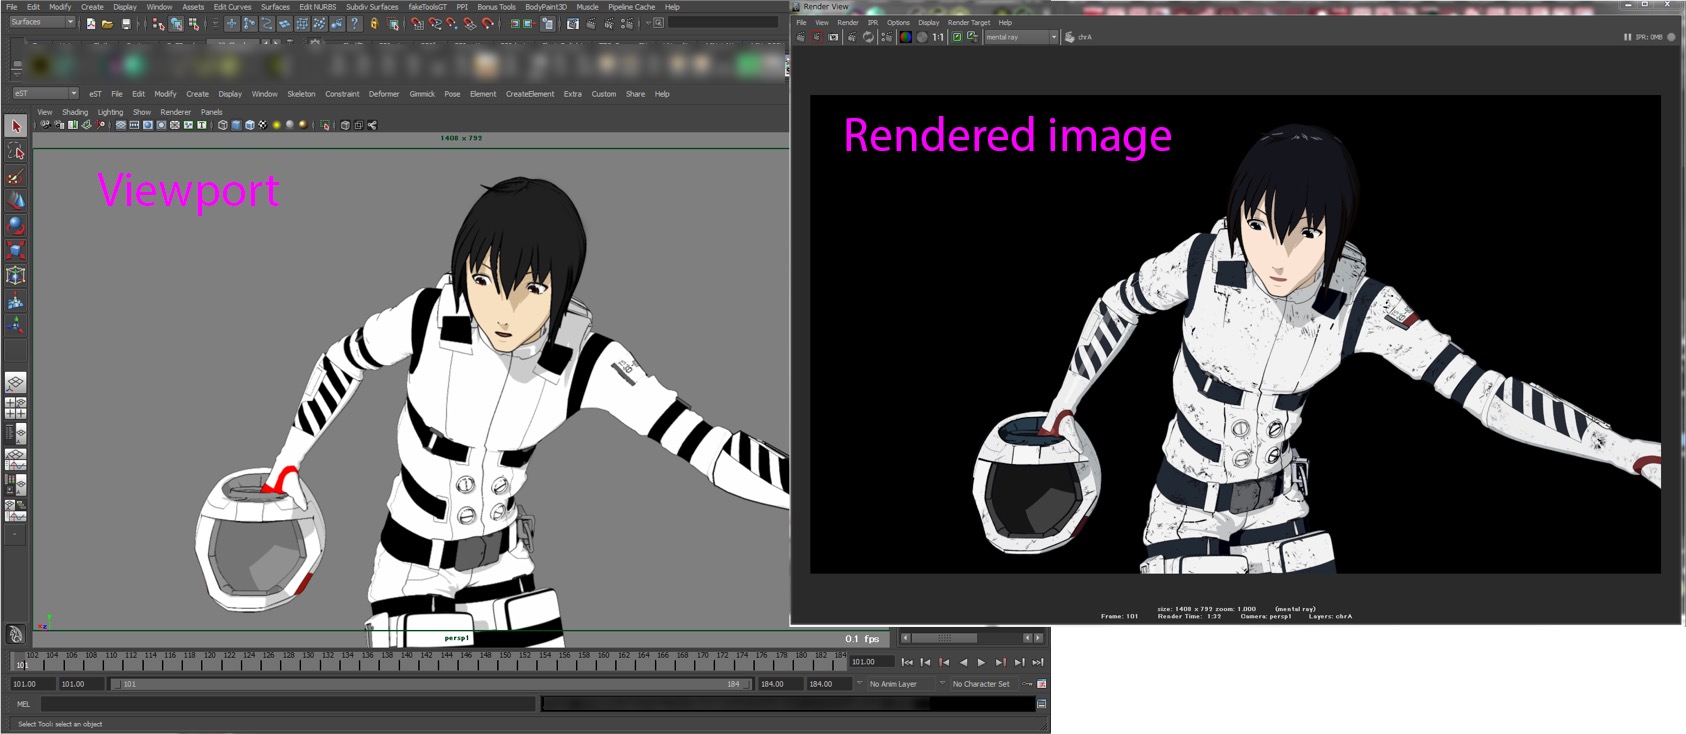Open Edit Curves menu

232,7
